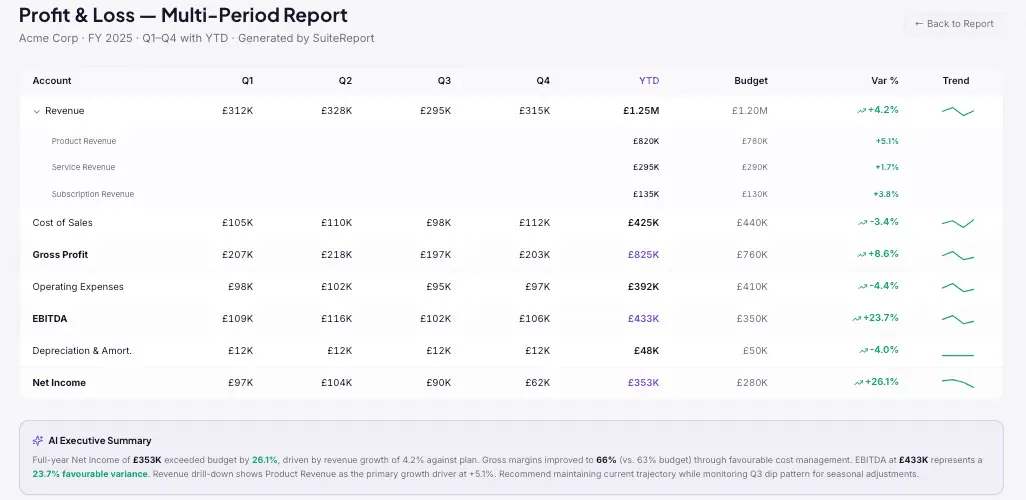
Task: Click the Q1 column header
Action: point(247,81)
